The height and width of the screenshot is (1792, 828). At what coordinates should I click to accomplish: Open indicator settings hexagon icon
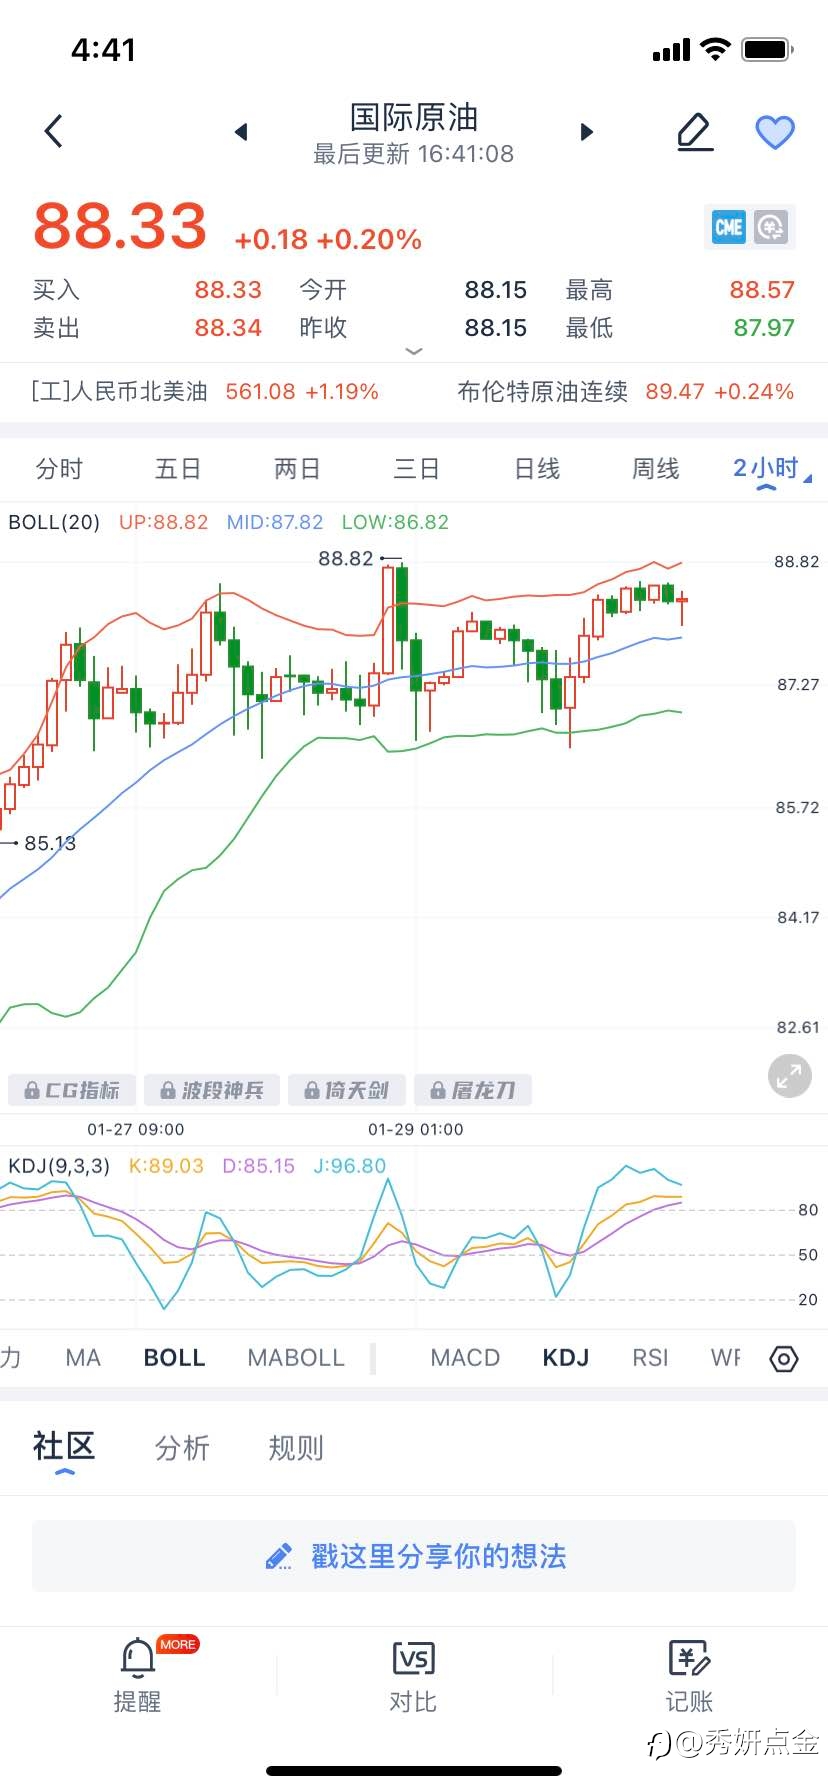(x=784, y=1359)
